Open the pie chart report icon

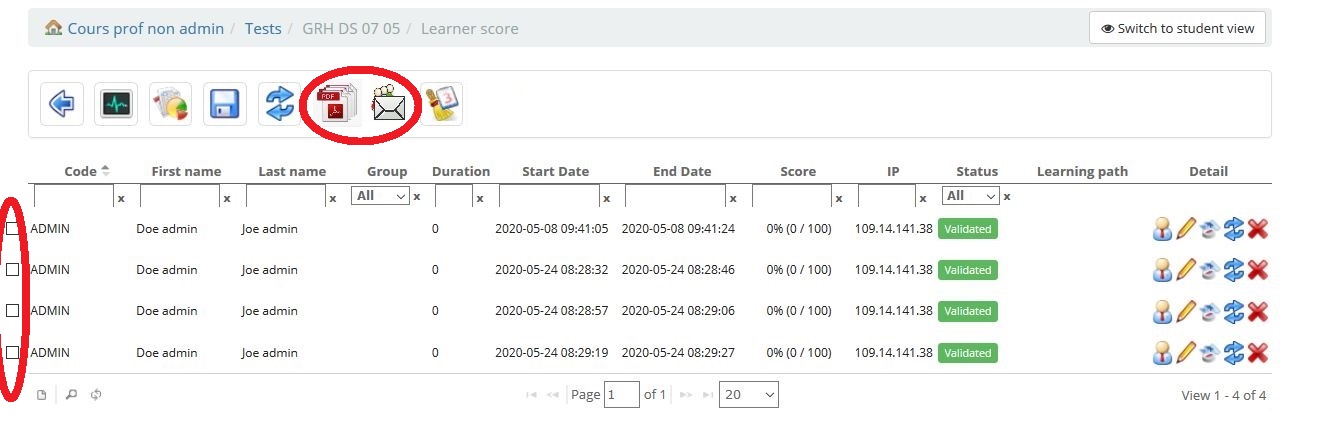point(170,104)
